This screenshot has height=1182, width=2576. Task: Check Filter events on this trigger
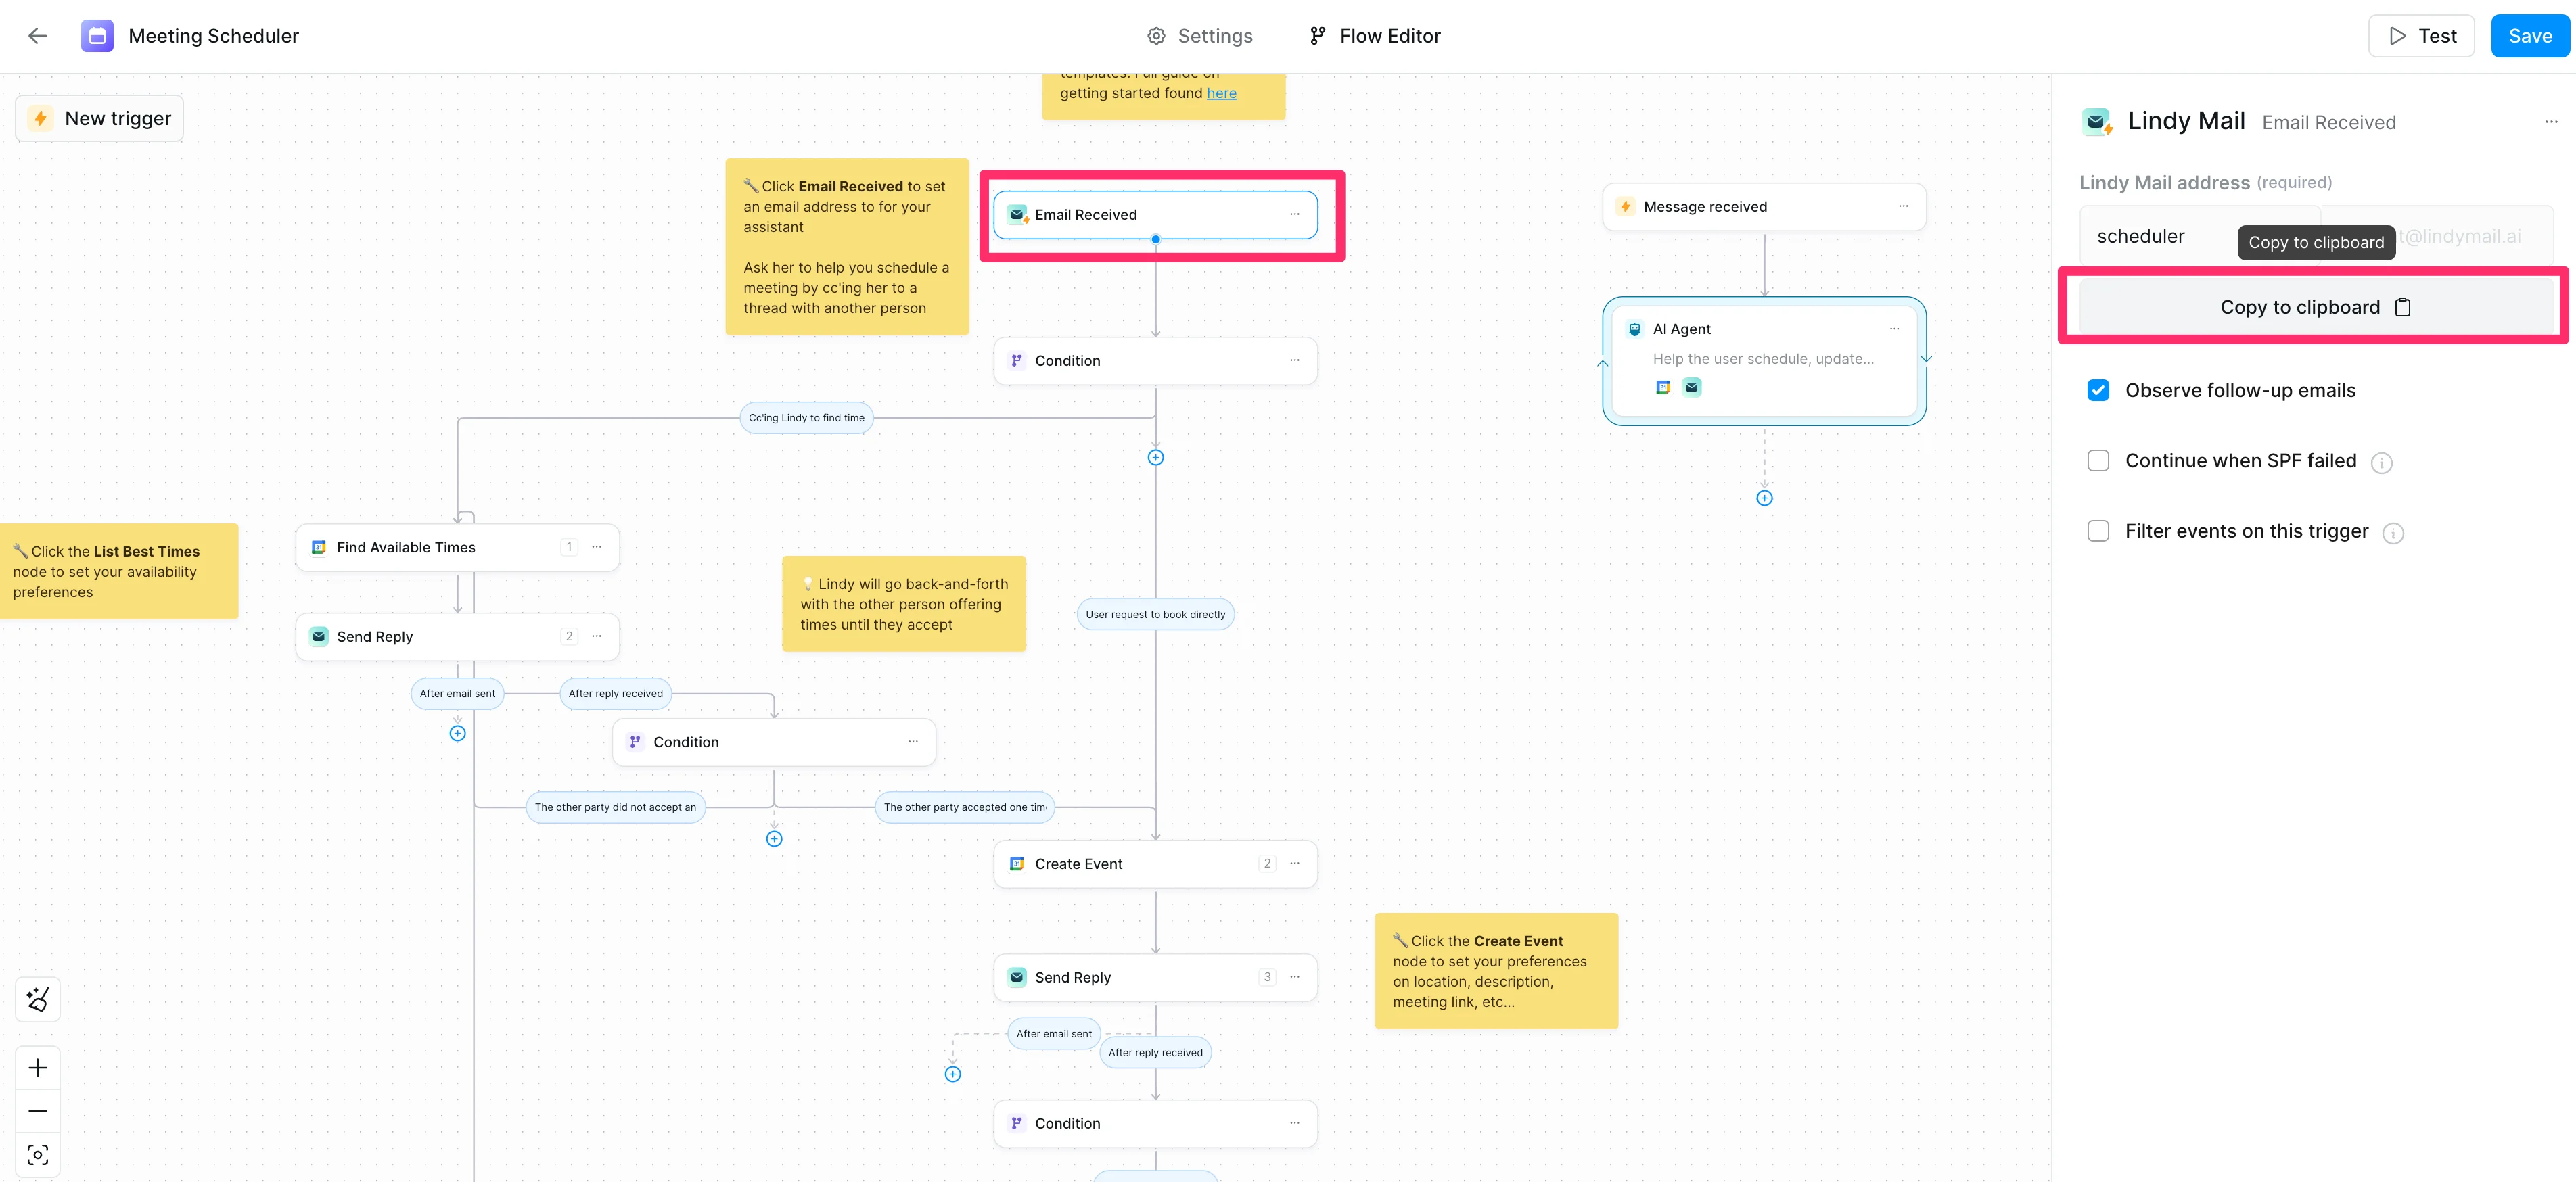tap(2098, 531)
